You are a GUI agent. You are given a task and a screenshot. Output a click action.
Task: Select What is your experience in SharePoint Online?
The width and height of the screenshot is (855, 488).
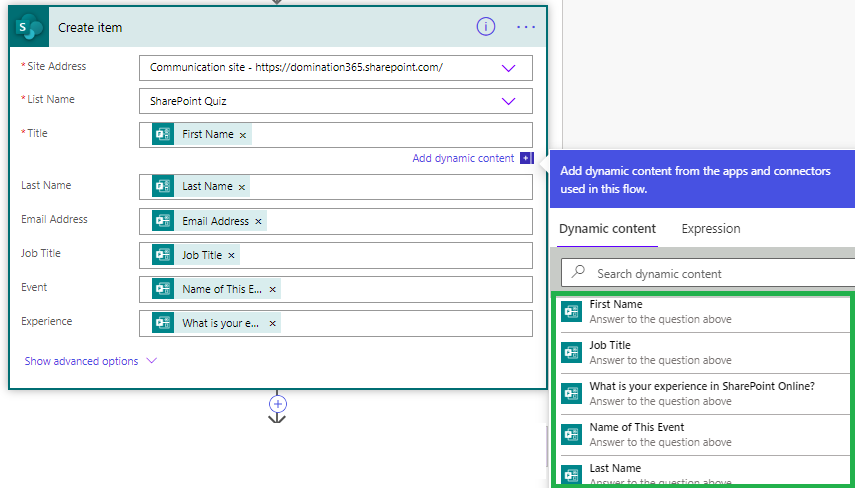click(x=706, y=393)
